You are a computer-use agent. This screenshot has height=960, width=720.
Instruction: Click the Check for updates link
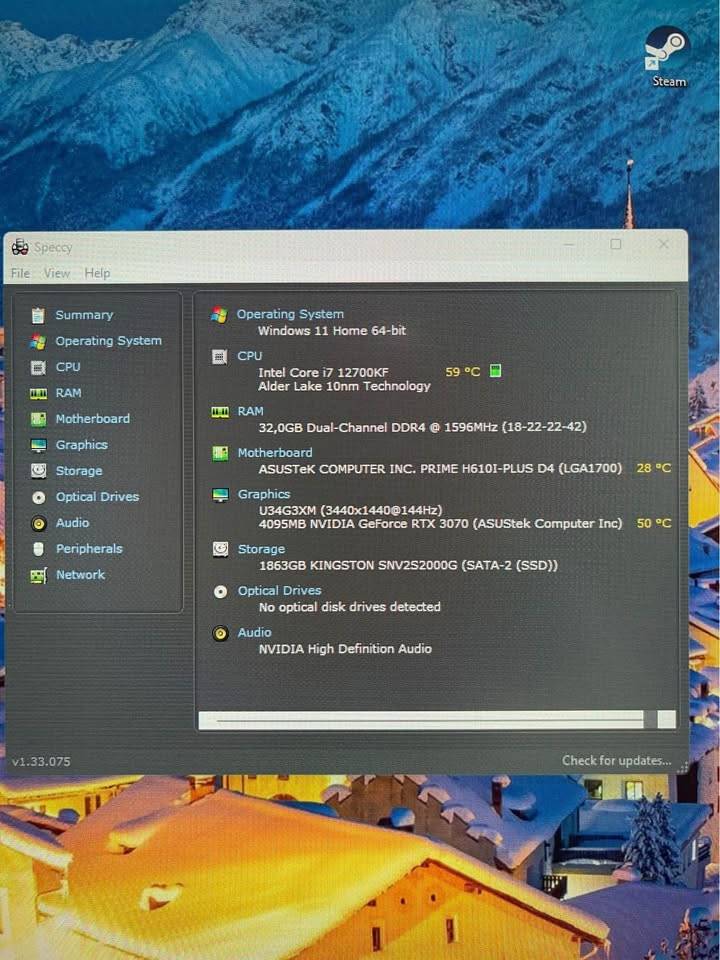[617, 760]
